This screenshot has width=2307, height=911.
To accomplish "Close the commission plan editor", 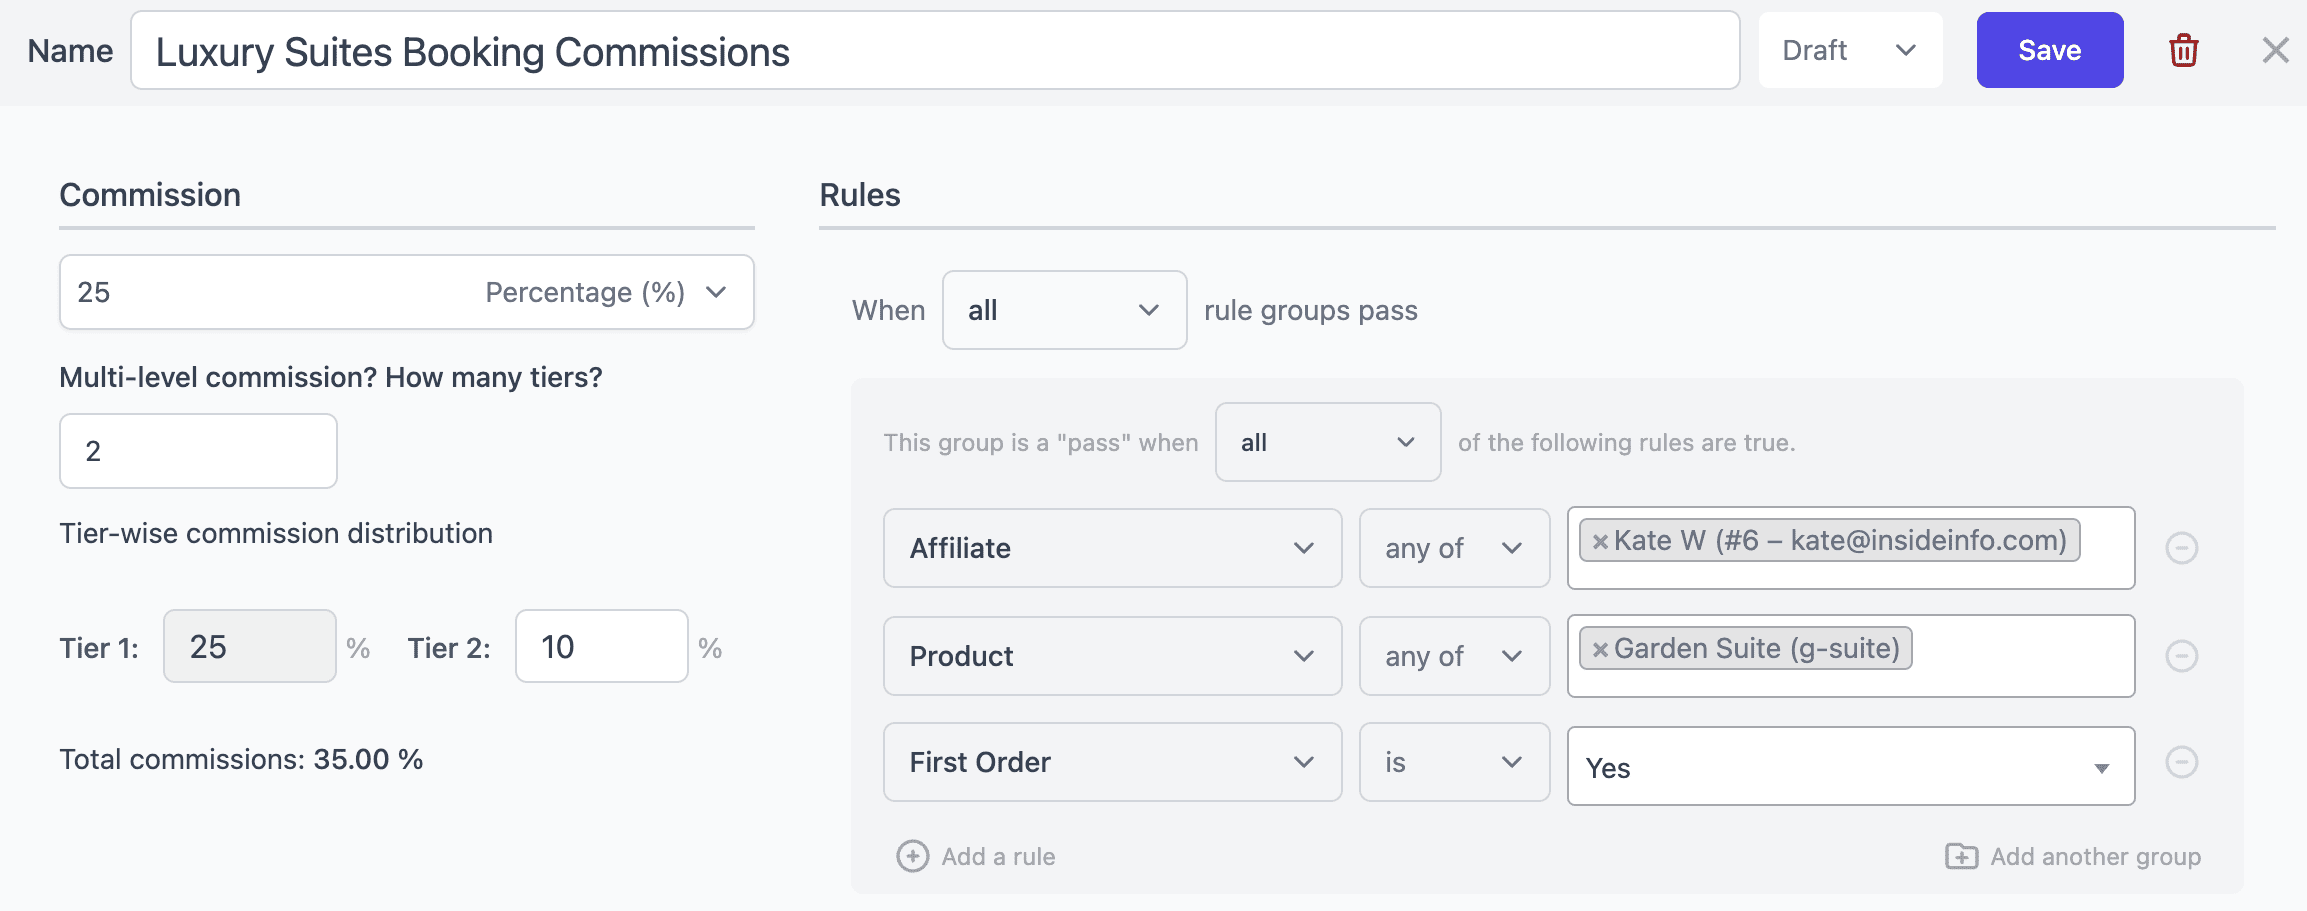I will 2275,50.
